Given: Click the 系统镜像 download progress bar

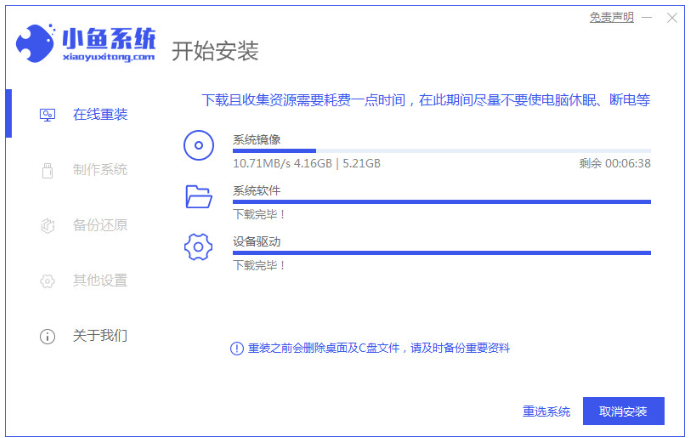Looking at the screenshot, I should click(441, 151).
